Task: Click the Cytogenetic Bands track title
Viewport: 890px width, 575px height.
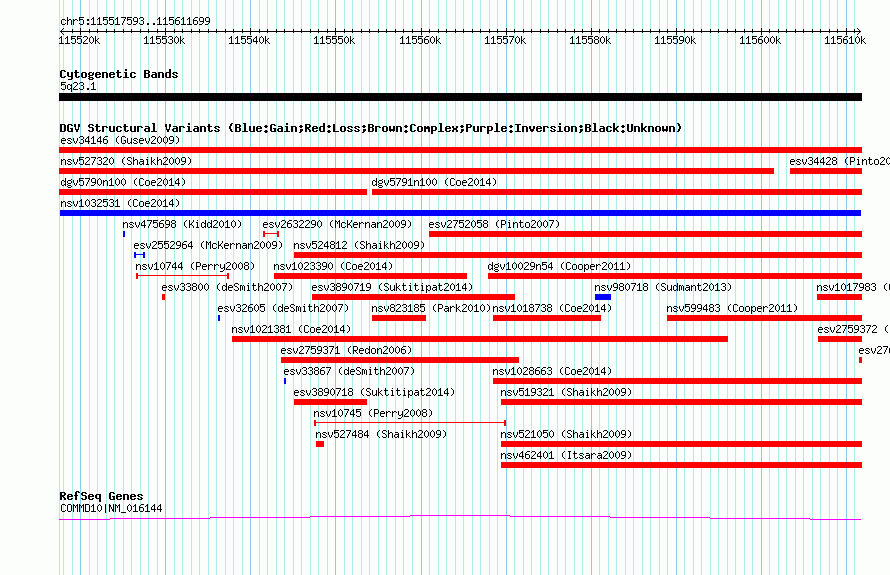Action: 119,74
